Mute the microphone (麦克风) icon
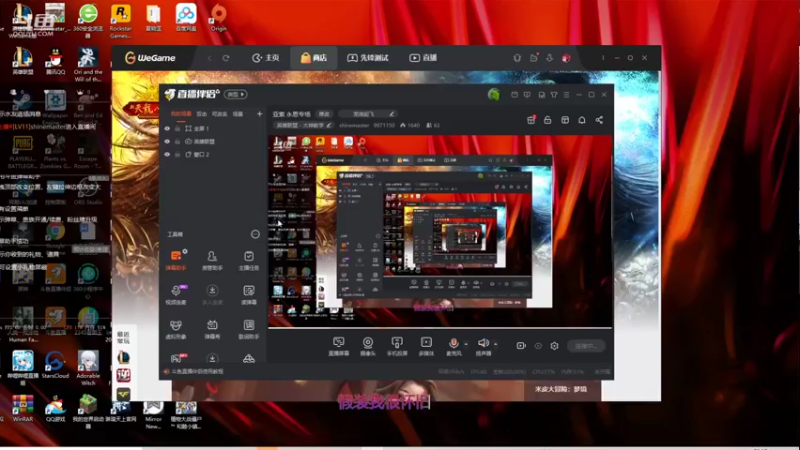Image resolution: width=800 pixels, height=450 pixels. [453, 343]
